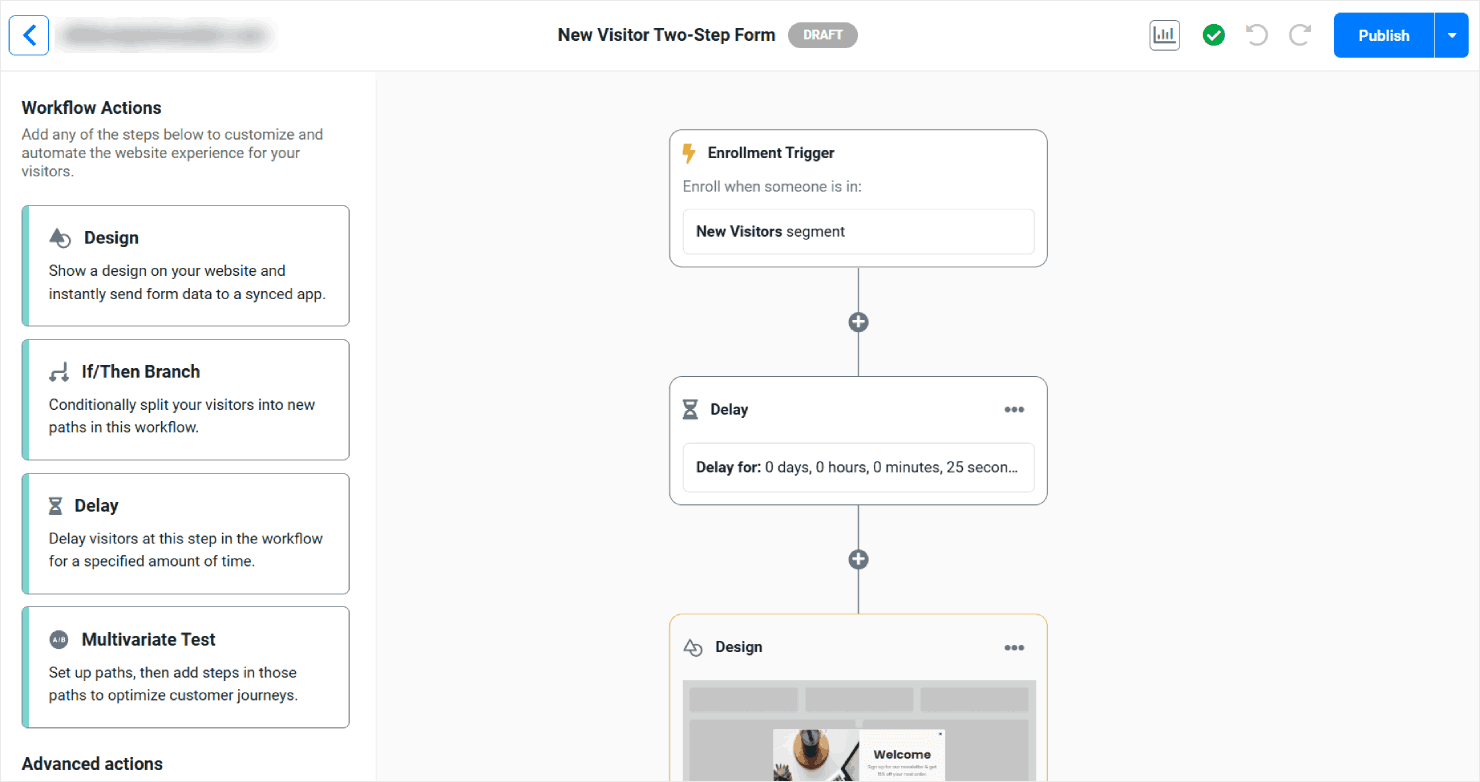Click the hourglass icon on the Delay node
This screenshot has height=782, width=1480.
[690, 408]
